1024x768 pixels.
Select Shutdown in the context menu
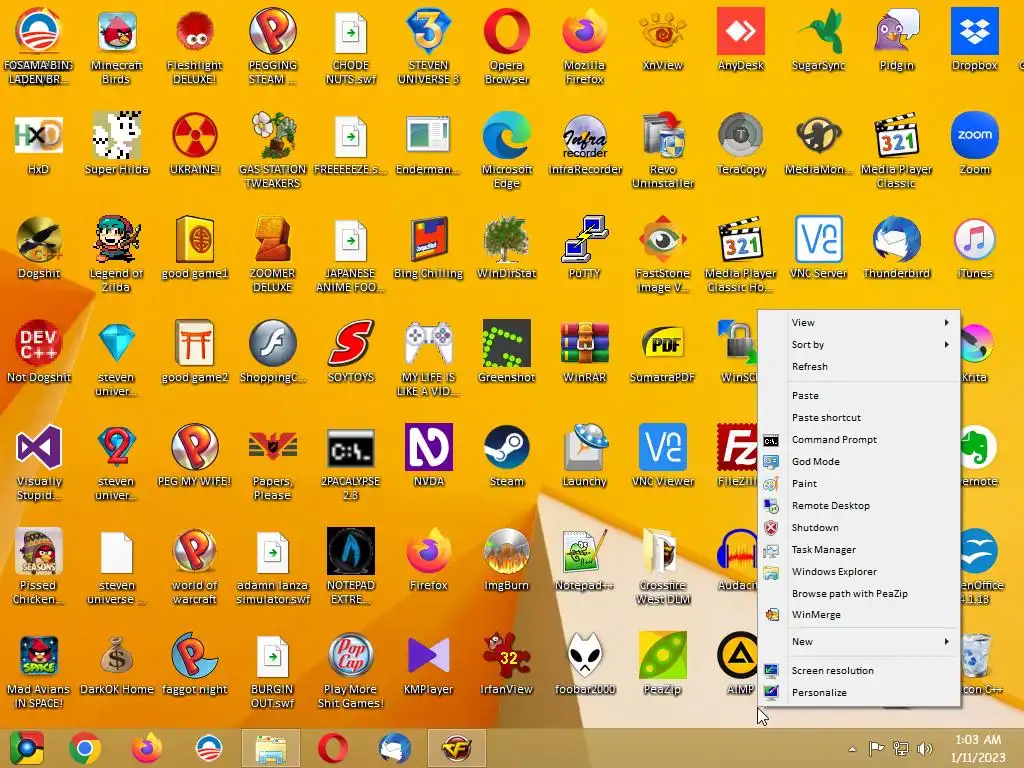click(859, 528)
